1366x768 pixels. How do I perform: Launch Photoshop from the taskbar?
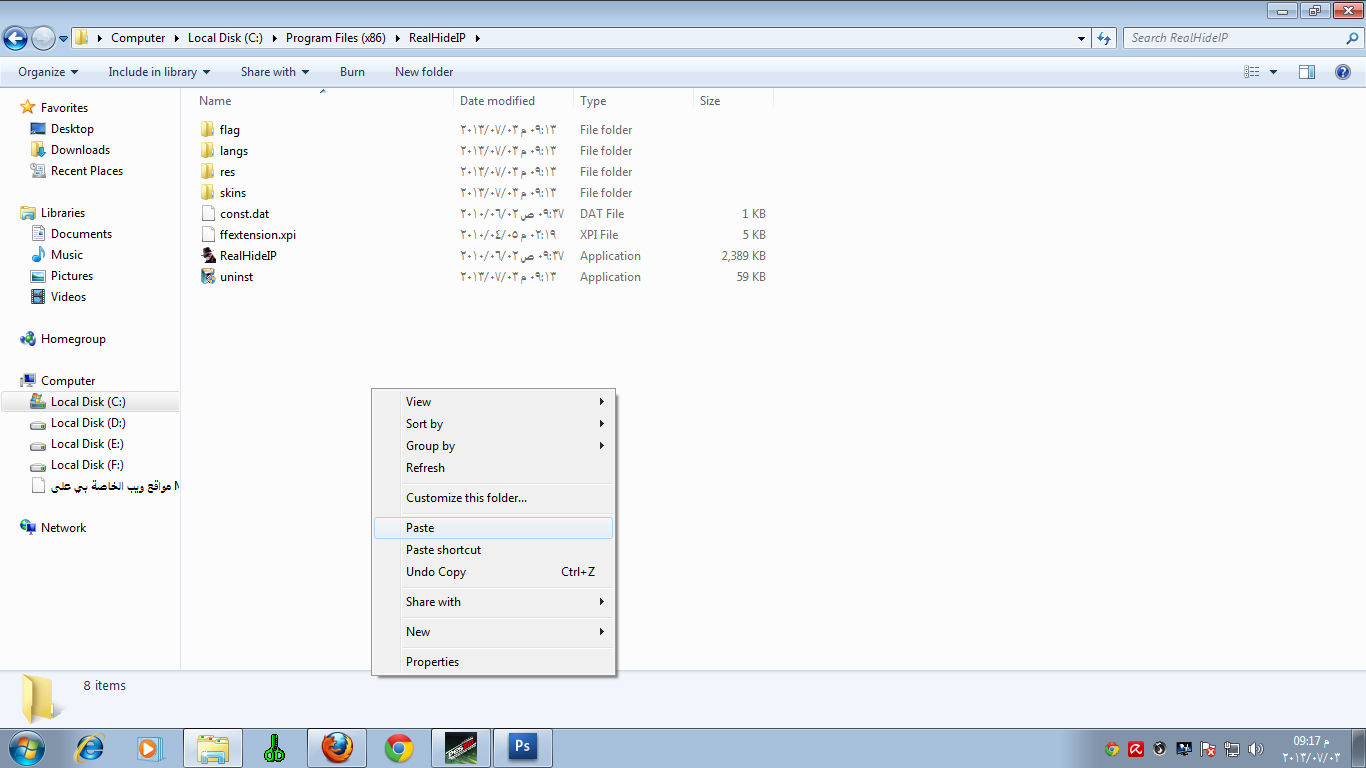click(x=523, y=748)
